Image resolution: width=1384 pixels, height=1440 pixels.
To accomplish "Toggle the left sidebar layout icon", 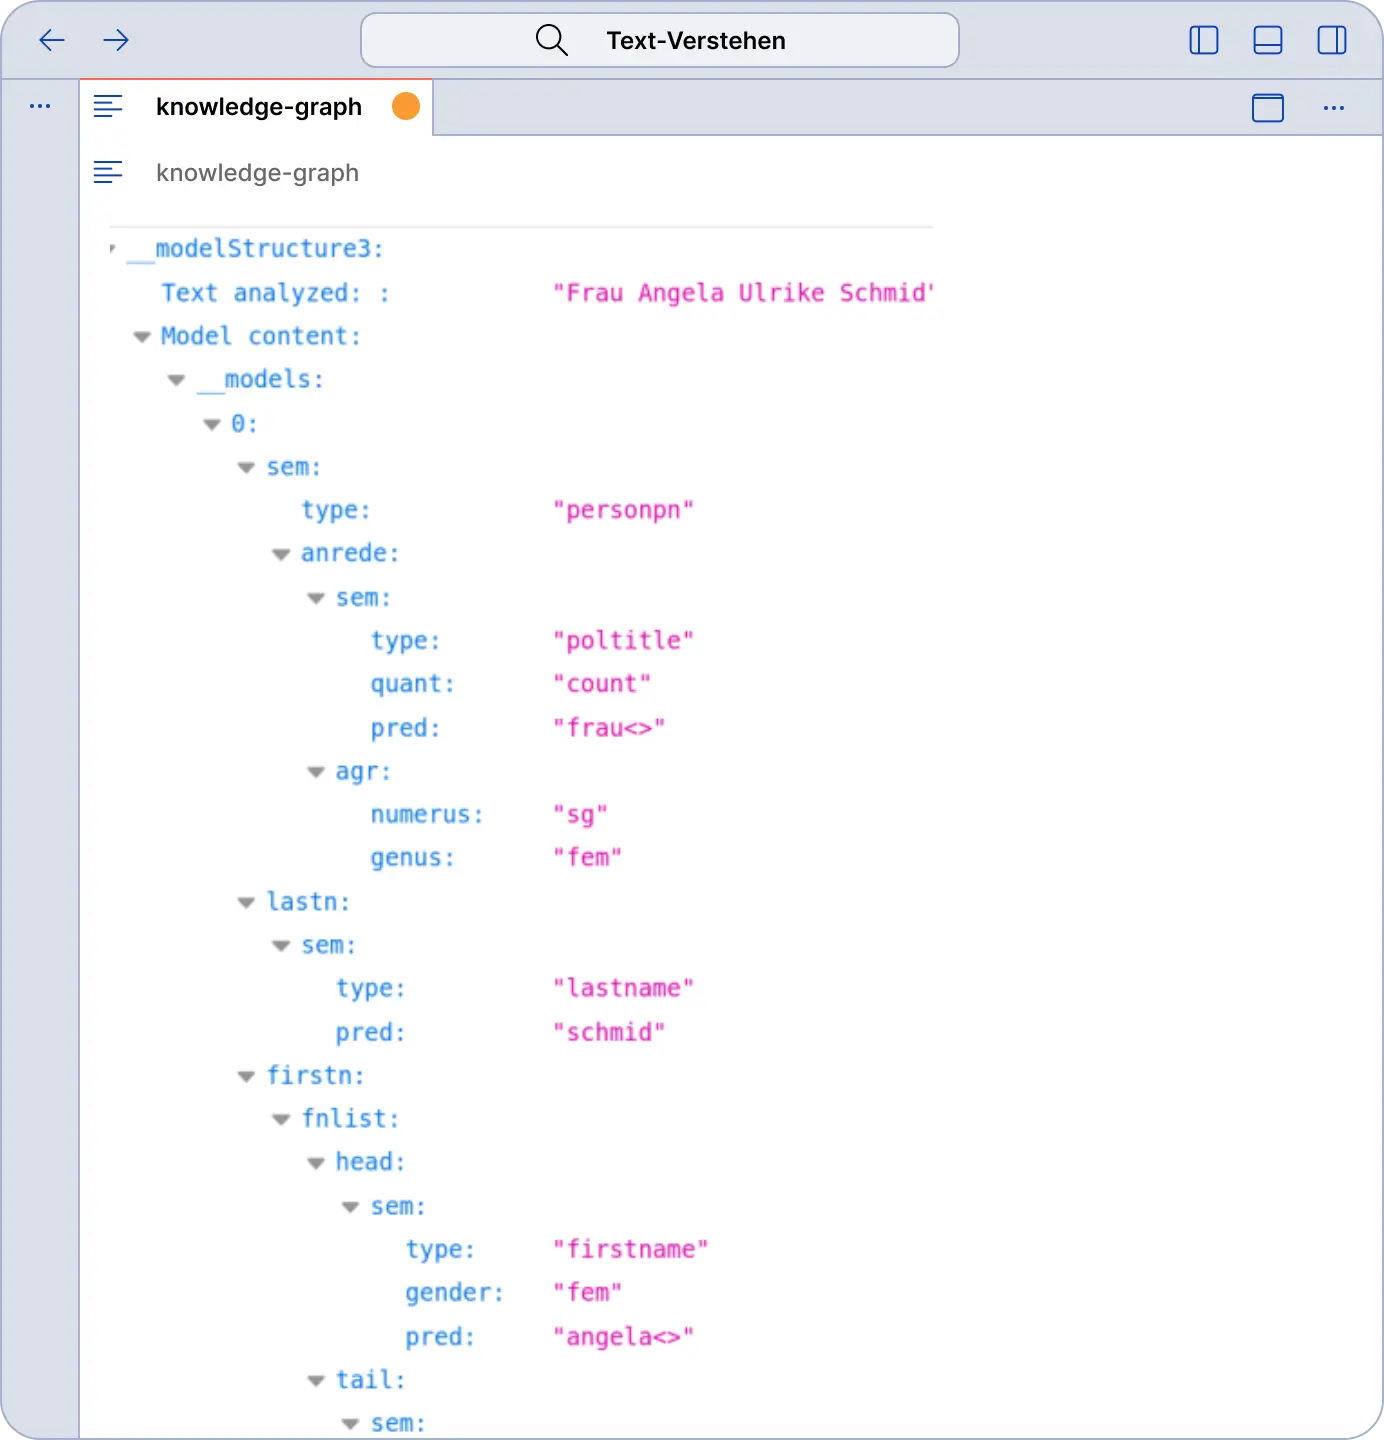I will point(1203,40).
